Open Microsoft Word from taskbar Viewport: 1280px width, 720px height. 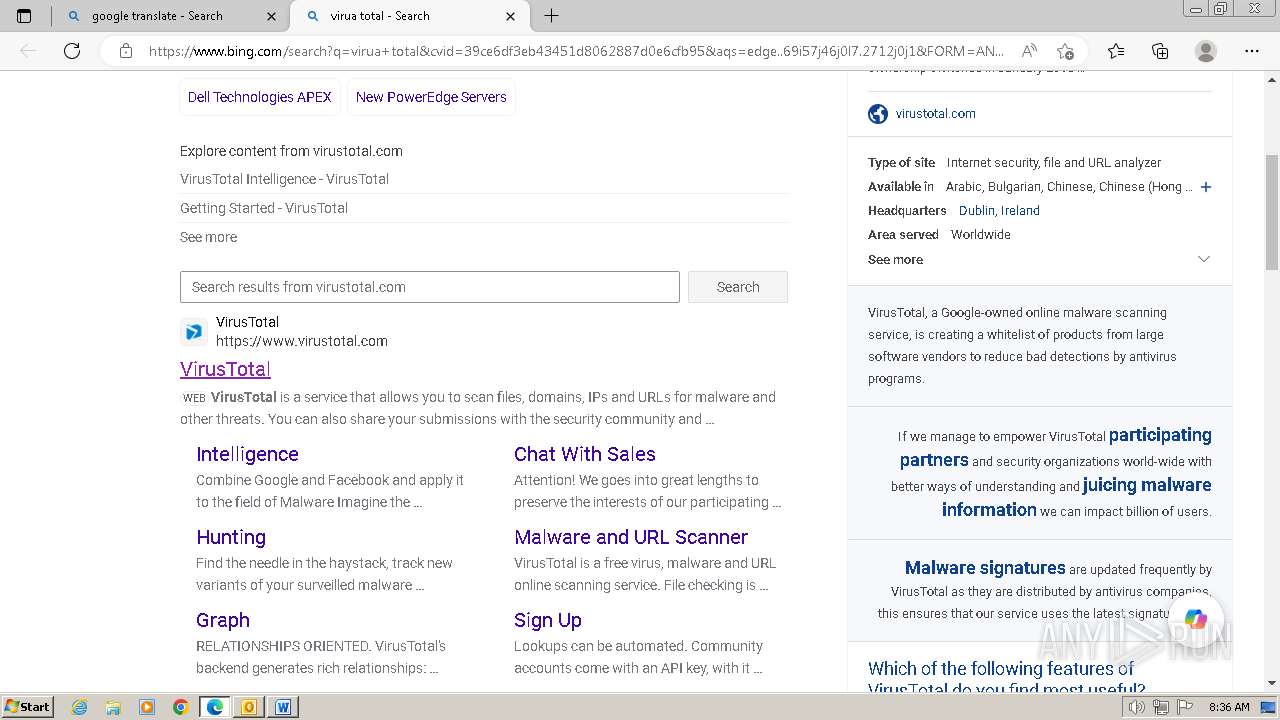point(283,707)
